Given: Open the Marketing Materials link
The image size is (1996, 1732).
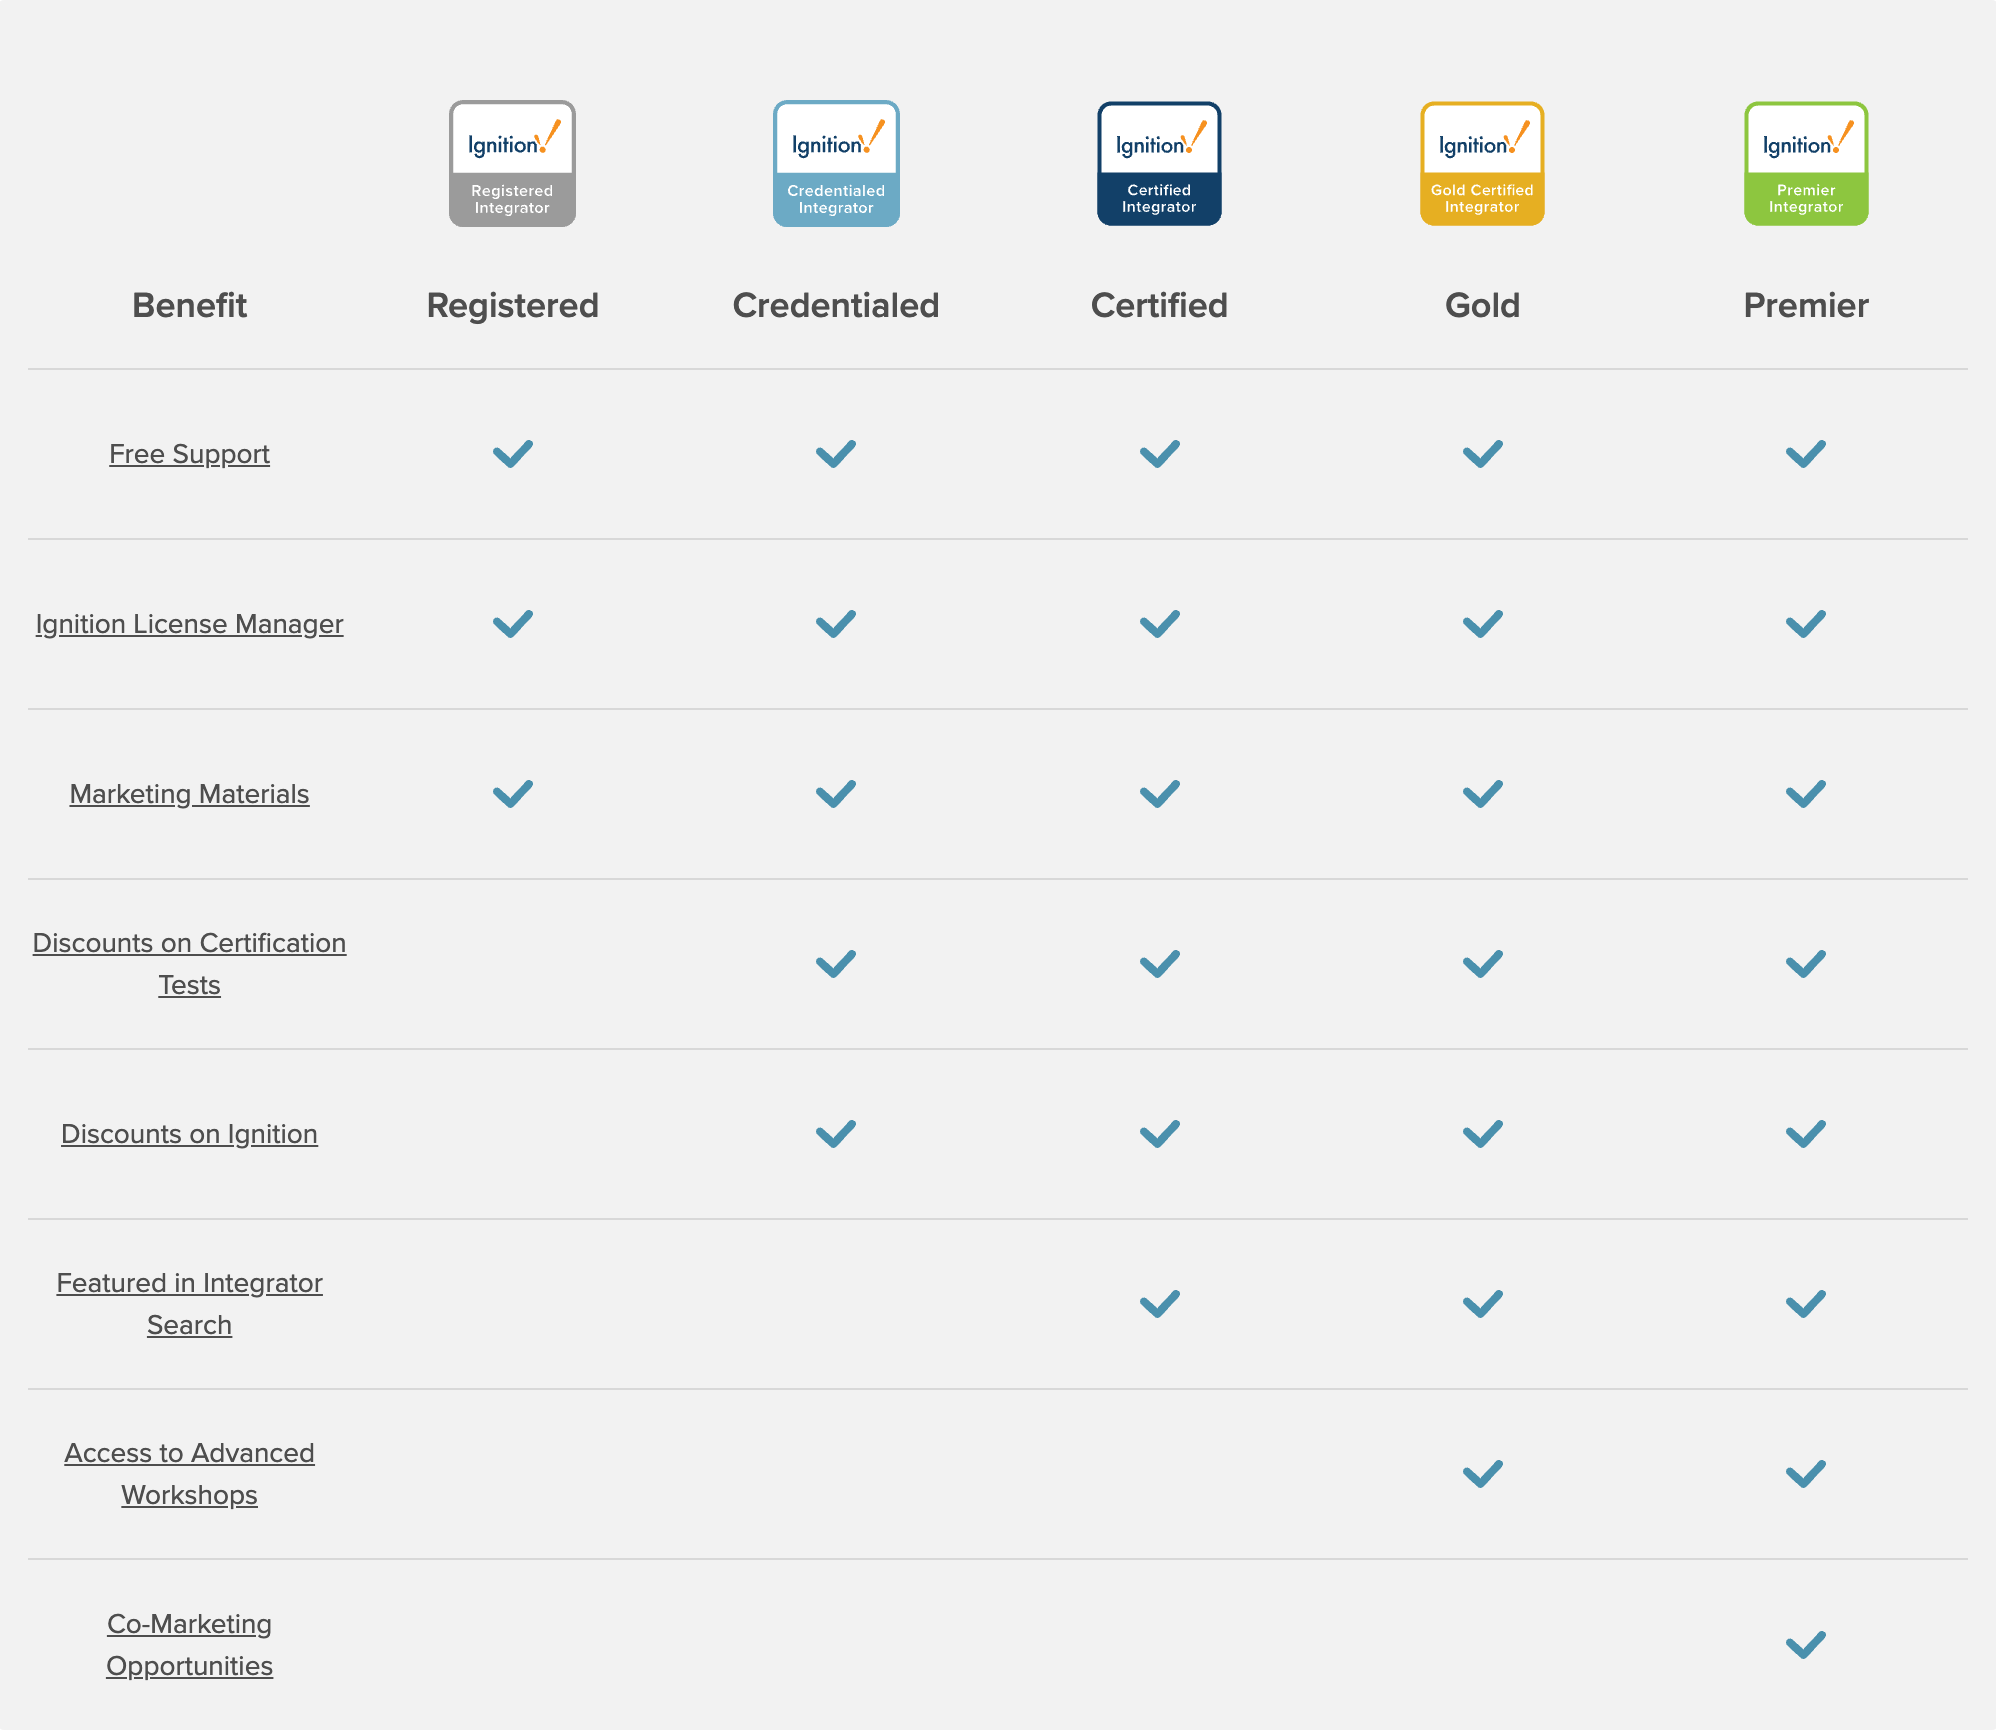Looking at the screenshot, I should [189, 793].
